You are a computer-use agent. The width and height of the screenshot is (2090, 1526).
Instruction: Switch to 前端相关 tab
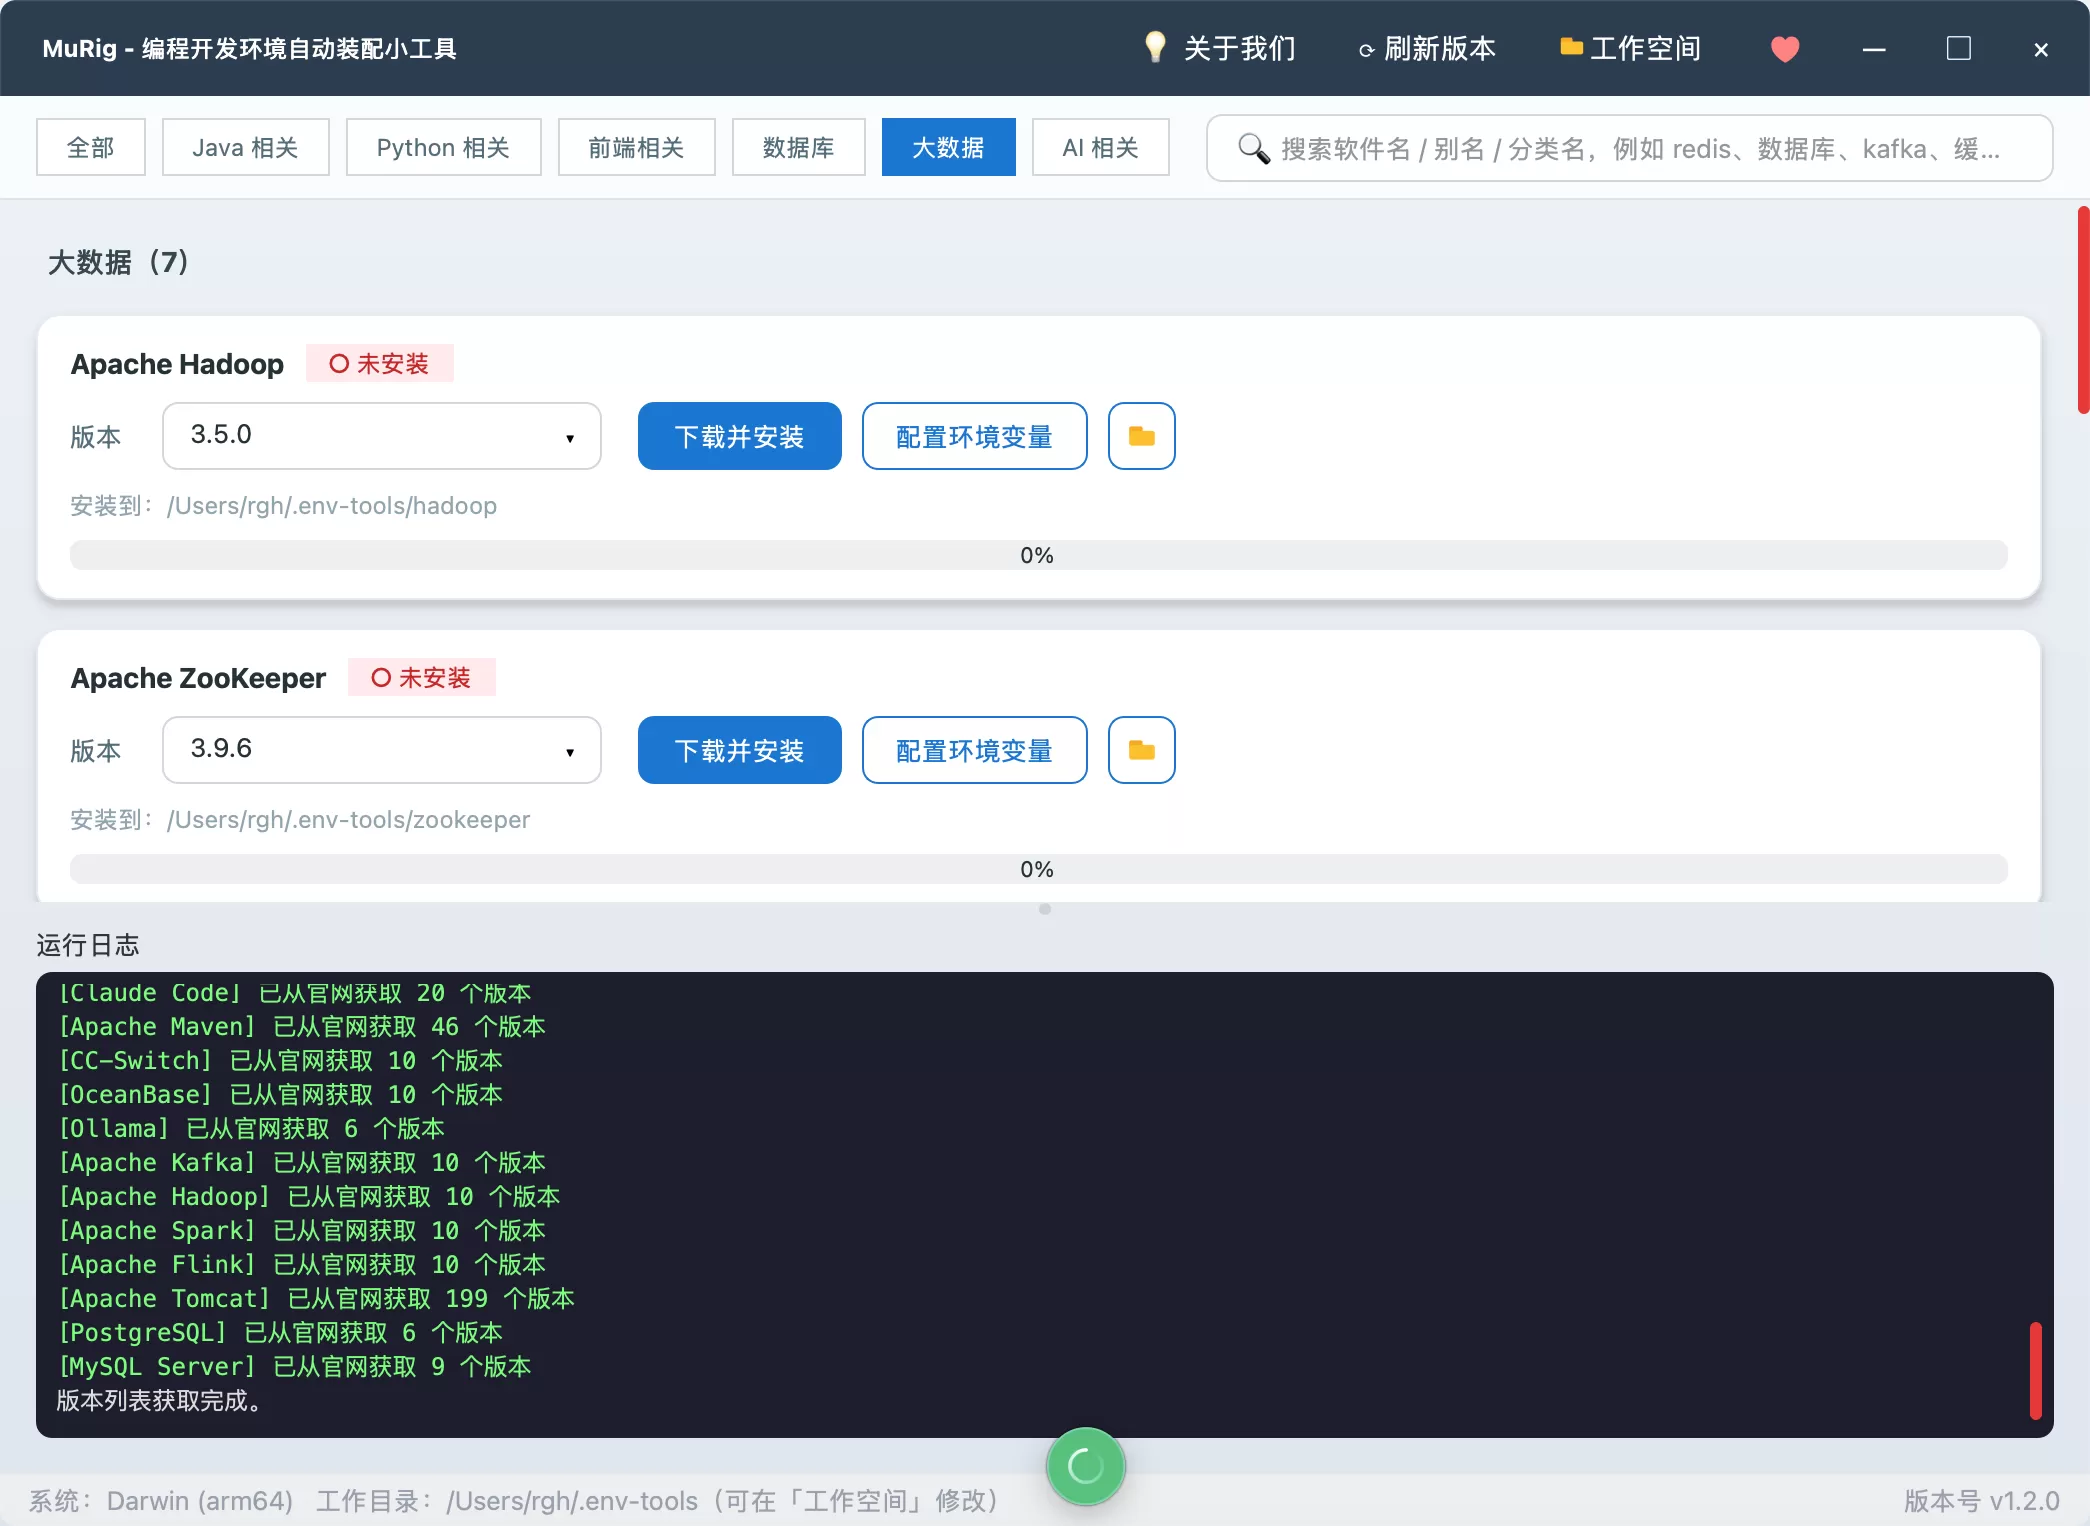click(x=636, y=147)
